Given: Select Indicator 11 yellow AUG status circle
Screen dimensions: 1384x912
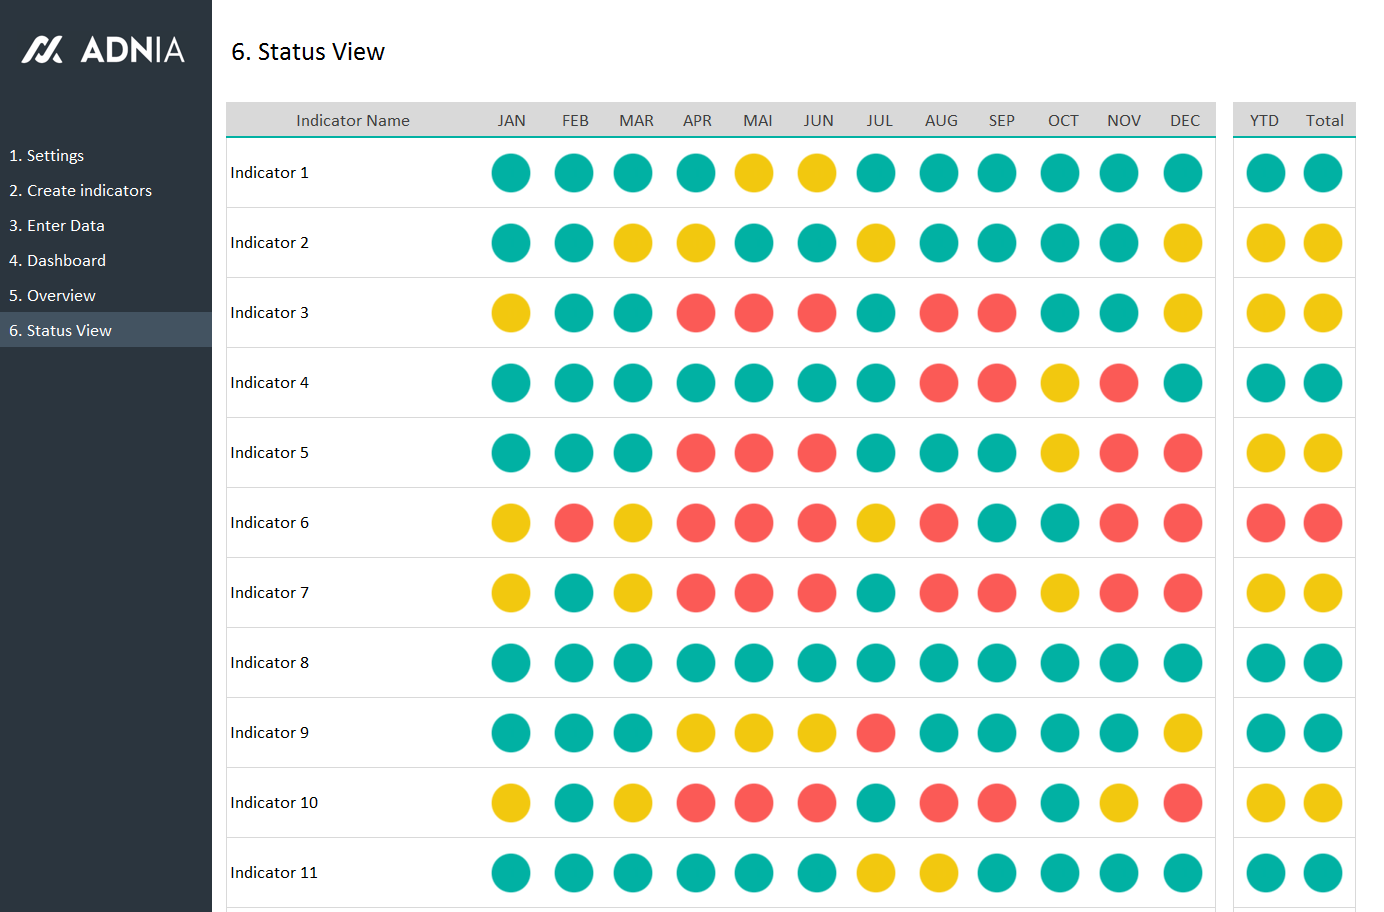Looking at the screenshot, I should tap(939, 873).
